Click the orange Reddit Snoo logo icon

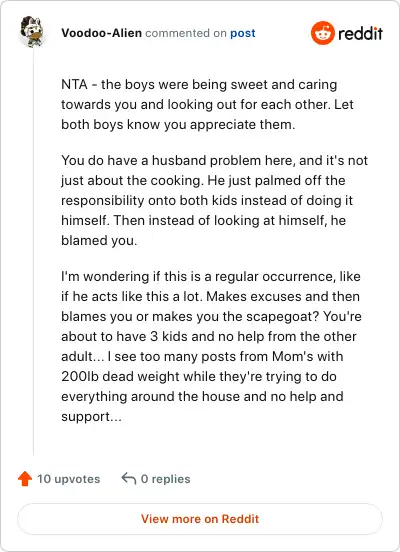[323, 33]
